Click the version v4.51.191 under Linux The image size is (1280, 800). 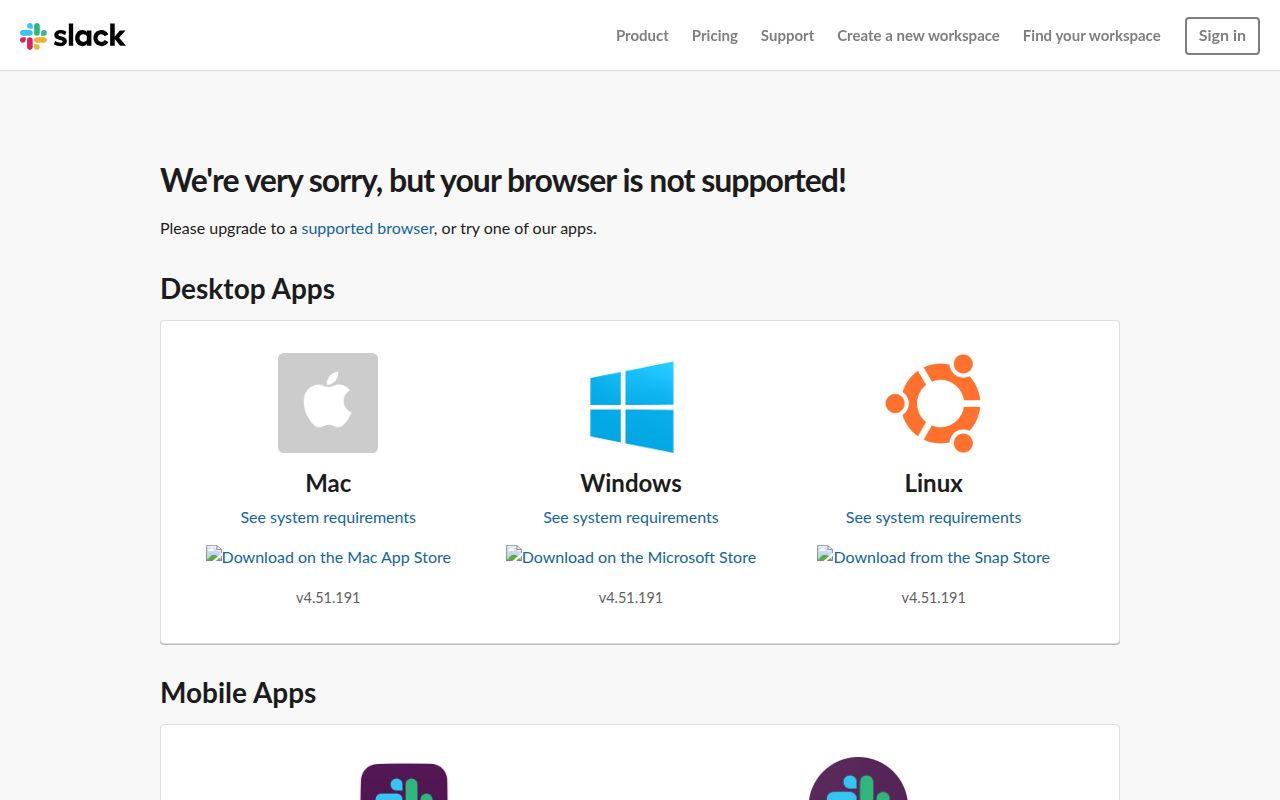[x=933, y=597]
